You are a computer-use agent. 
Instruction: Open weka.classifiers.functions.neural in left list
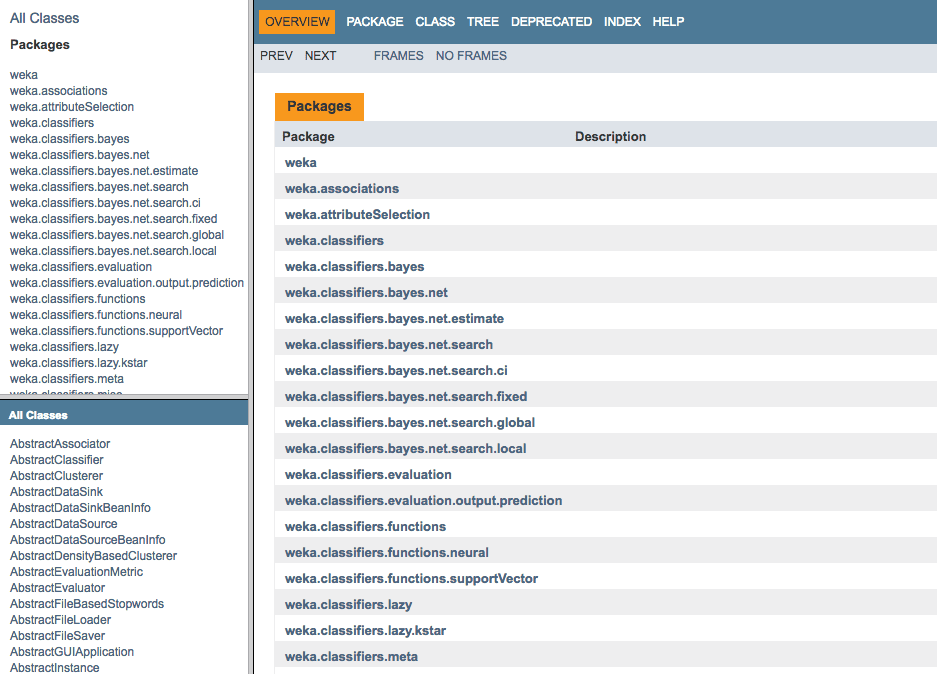point(96,315)
